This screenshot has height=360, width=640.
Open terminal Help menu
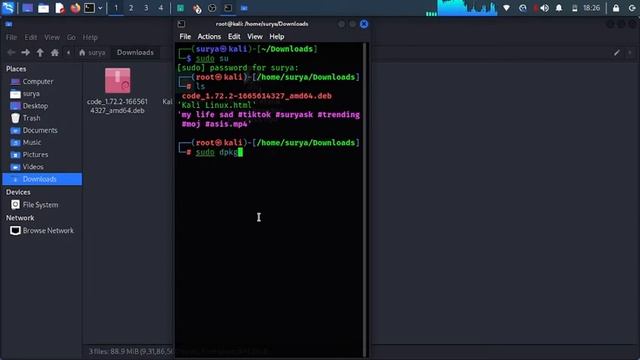pos(277,36)
